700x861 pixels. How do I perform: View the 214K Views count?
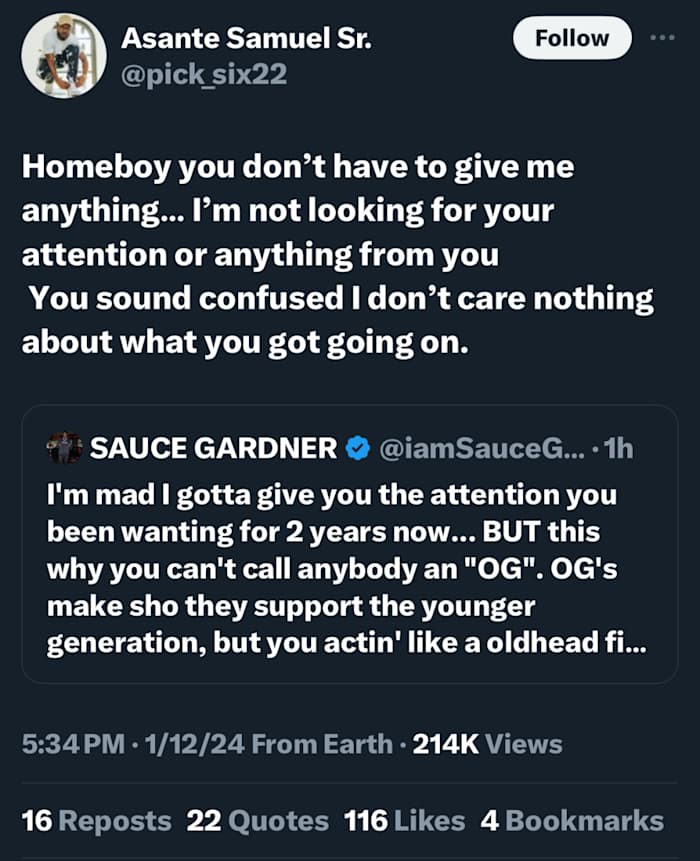click(488, 744)
